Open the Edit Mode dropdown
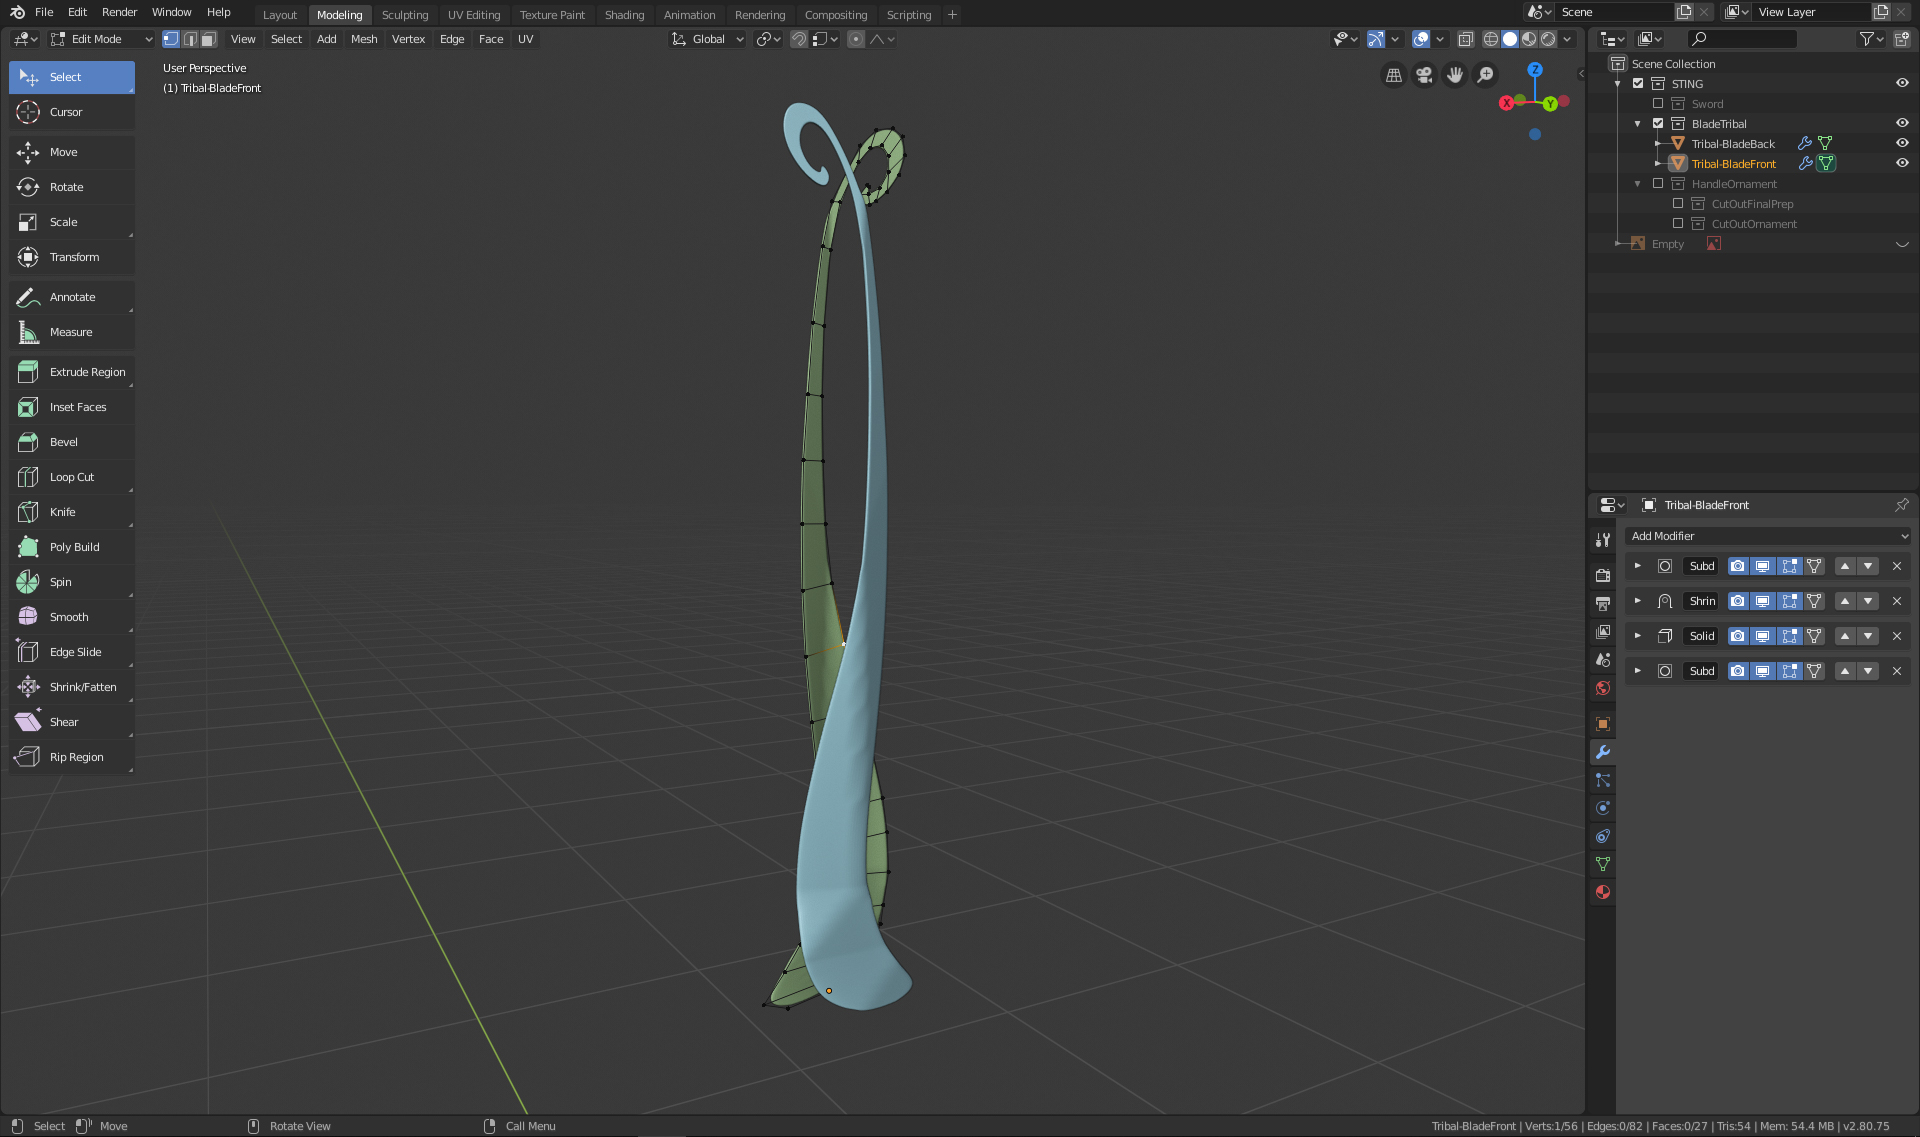 (x=100, y=39)
